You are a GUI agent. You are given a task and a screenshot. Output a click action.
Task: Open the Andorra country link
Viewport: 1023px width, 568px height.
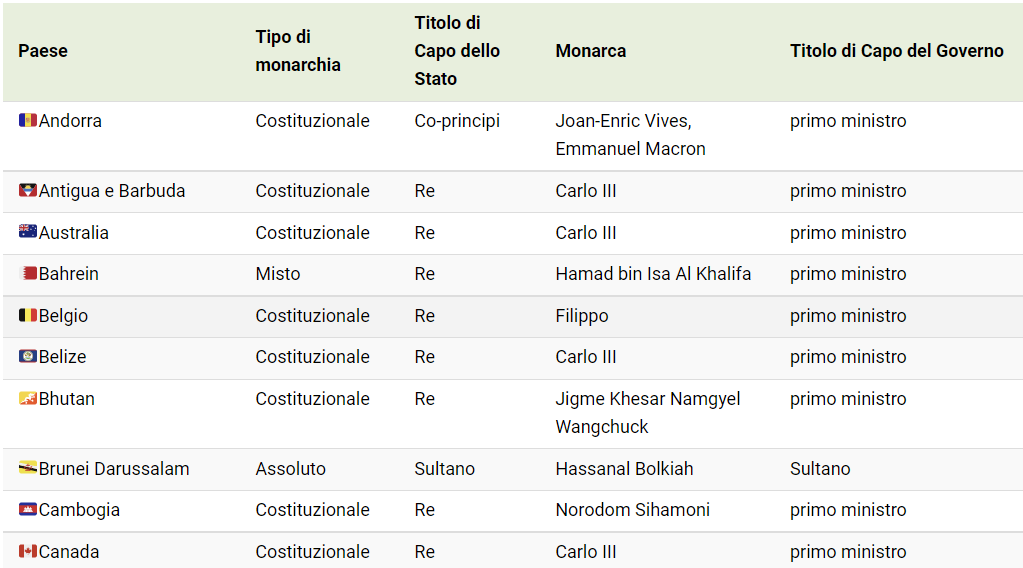pyautogui.click(x=70, y=121)
